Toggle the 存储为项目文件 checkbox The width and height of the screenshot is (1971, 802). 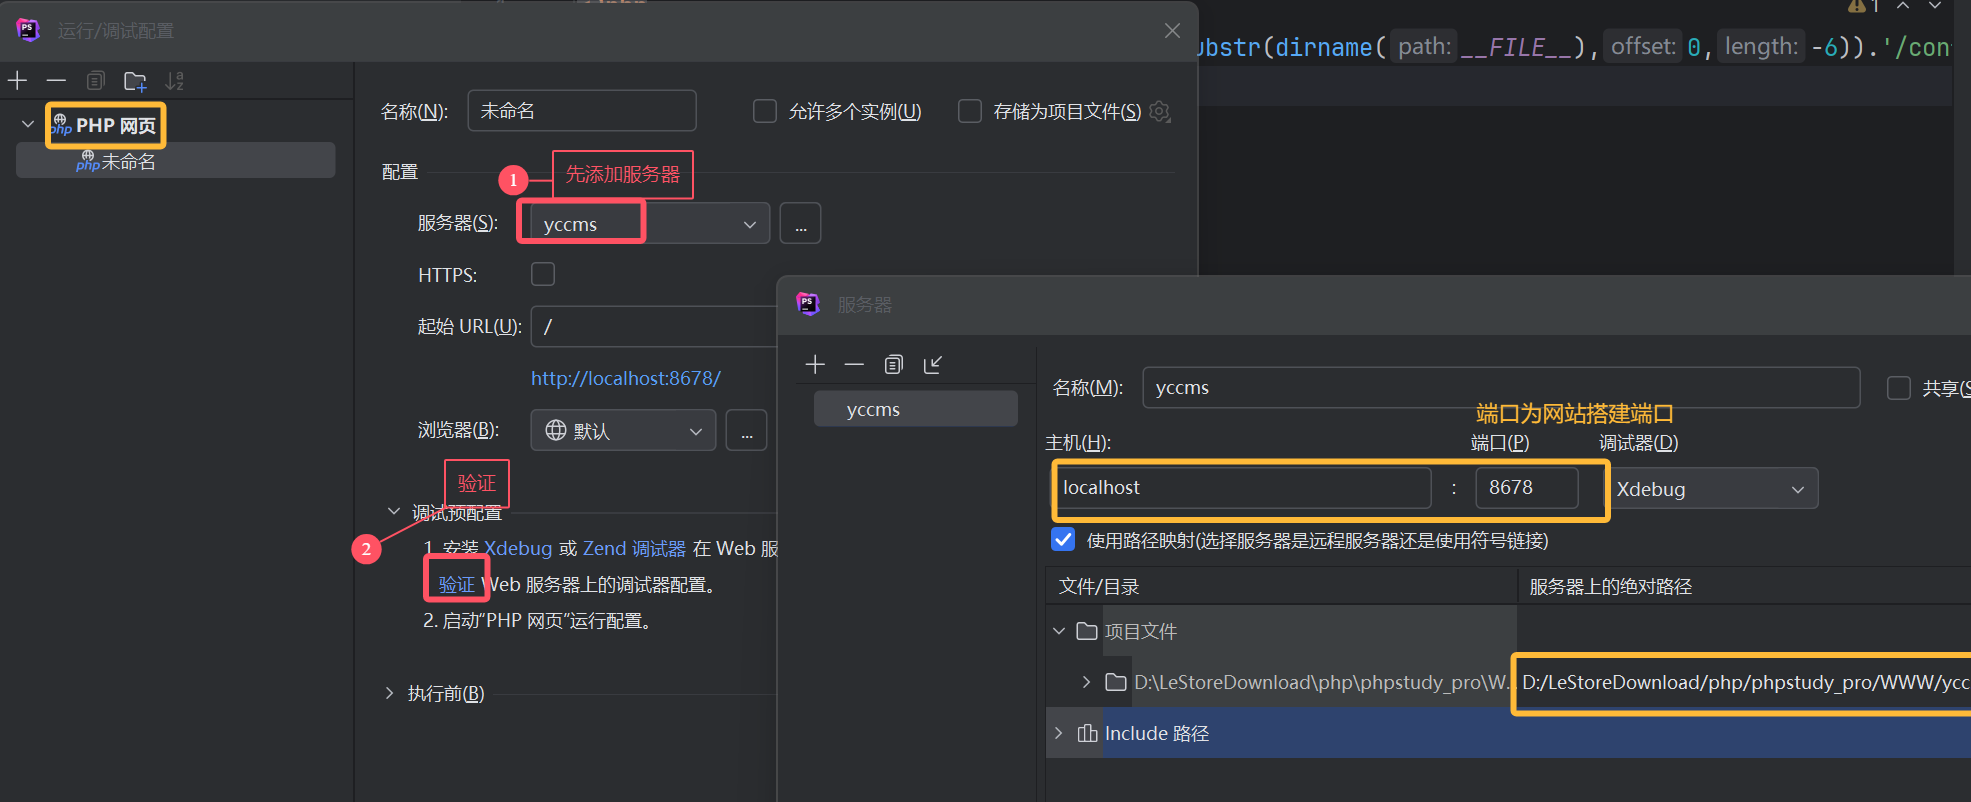[x=970, y=111]
